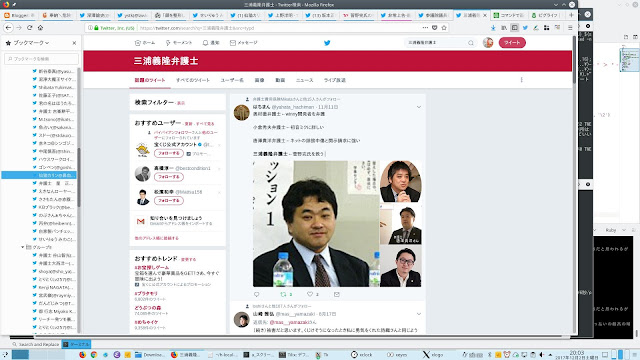Follow the third suggested user 松尾

coord(169,200)
